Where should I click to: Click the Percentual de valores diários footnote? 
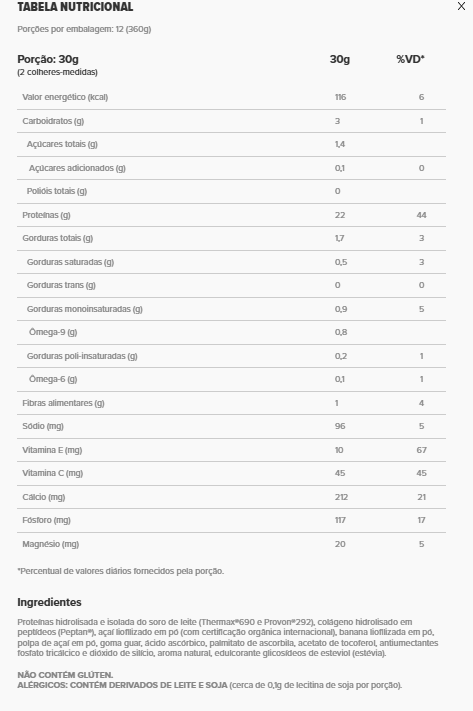coord(121,571)
